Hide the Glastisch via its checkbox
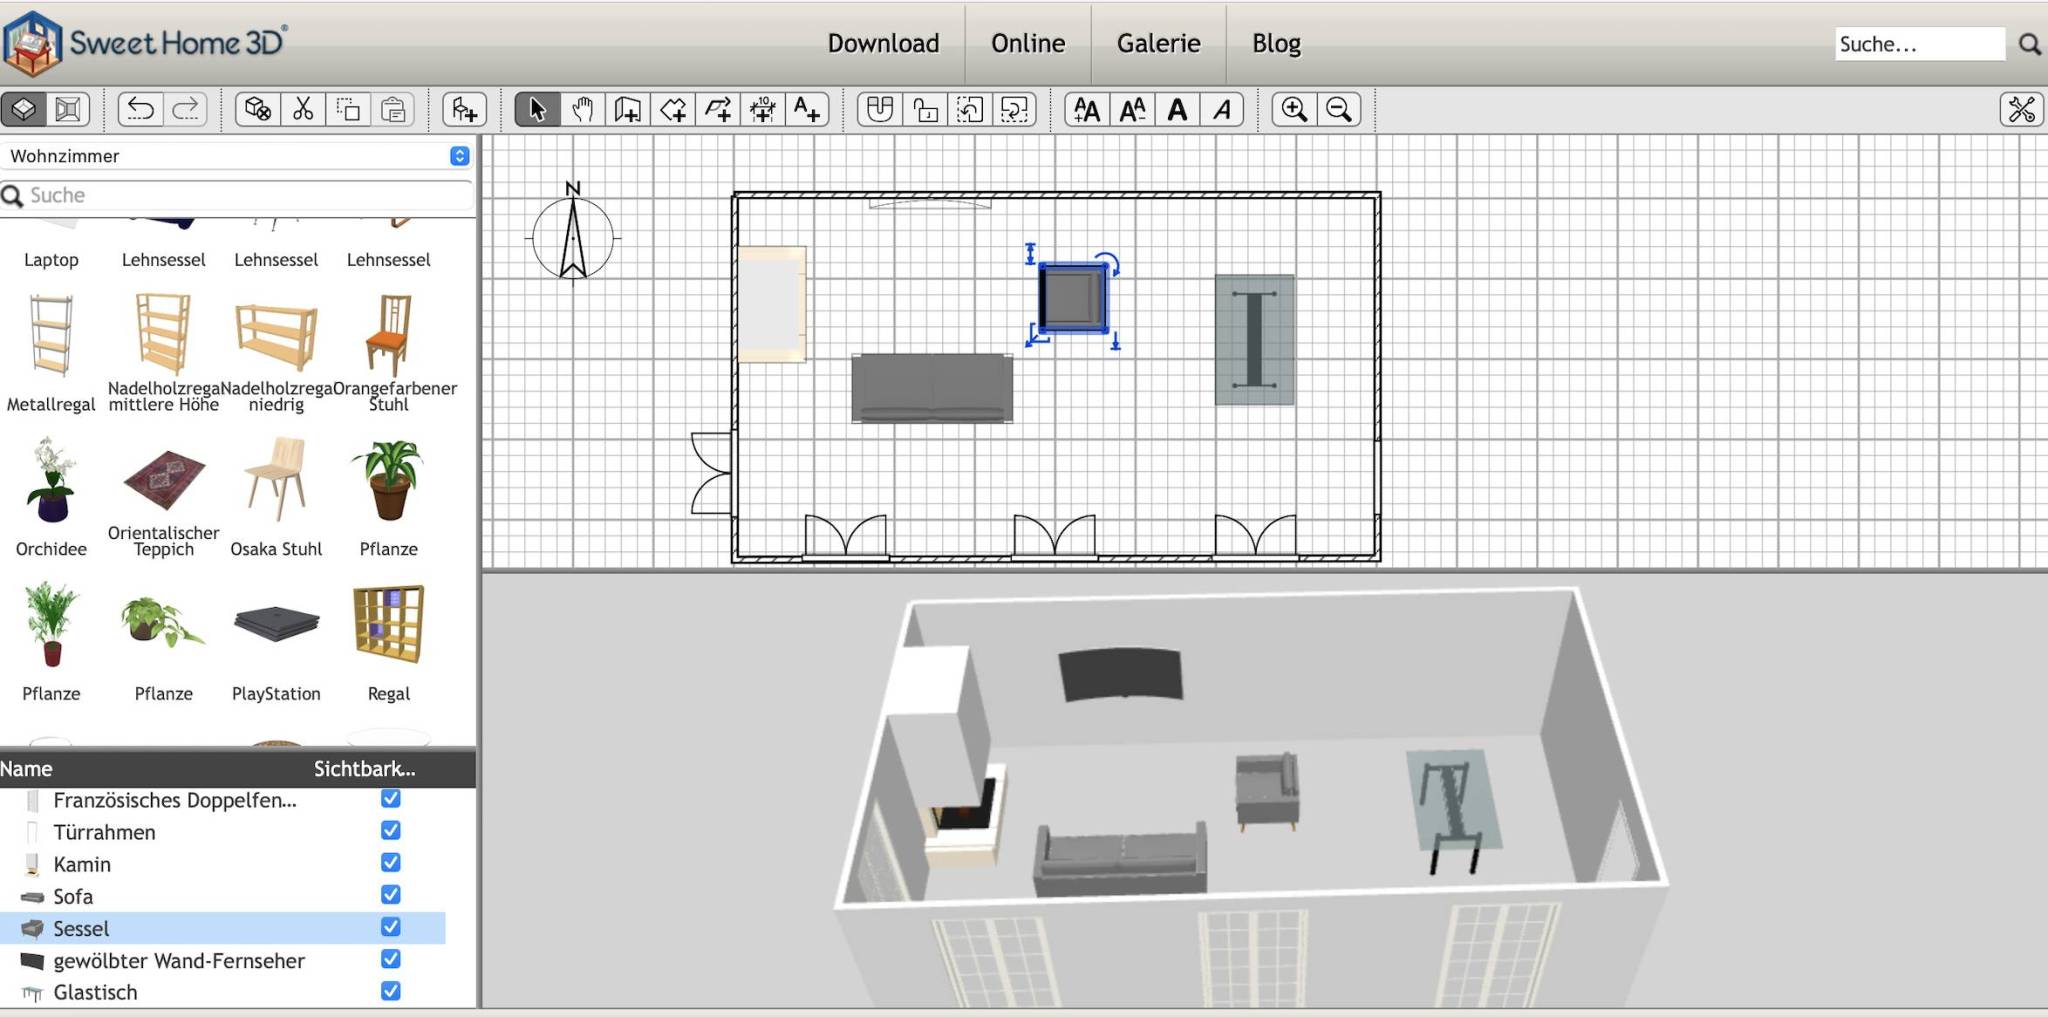The height and width of the screenshot is (1017, 2048). click(391, 991)
